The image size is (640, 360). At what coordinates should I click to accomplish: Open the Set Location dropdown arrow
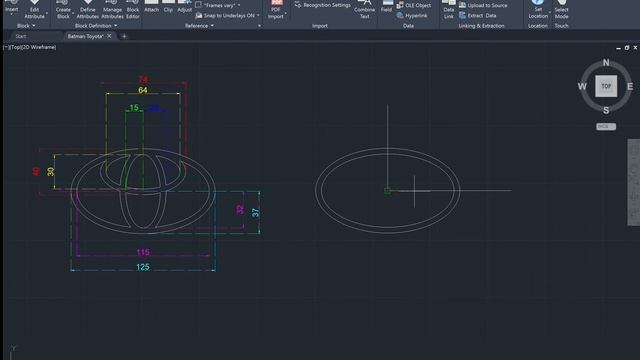[x=550, y=14]
